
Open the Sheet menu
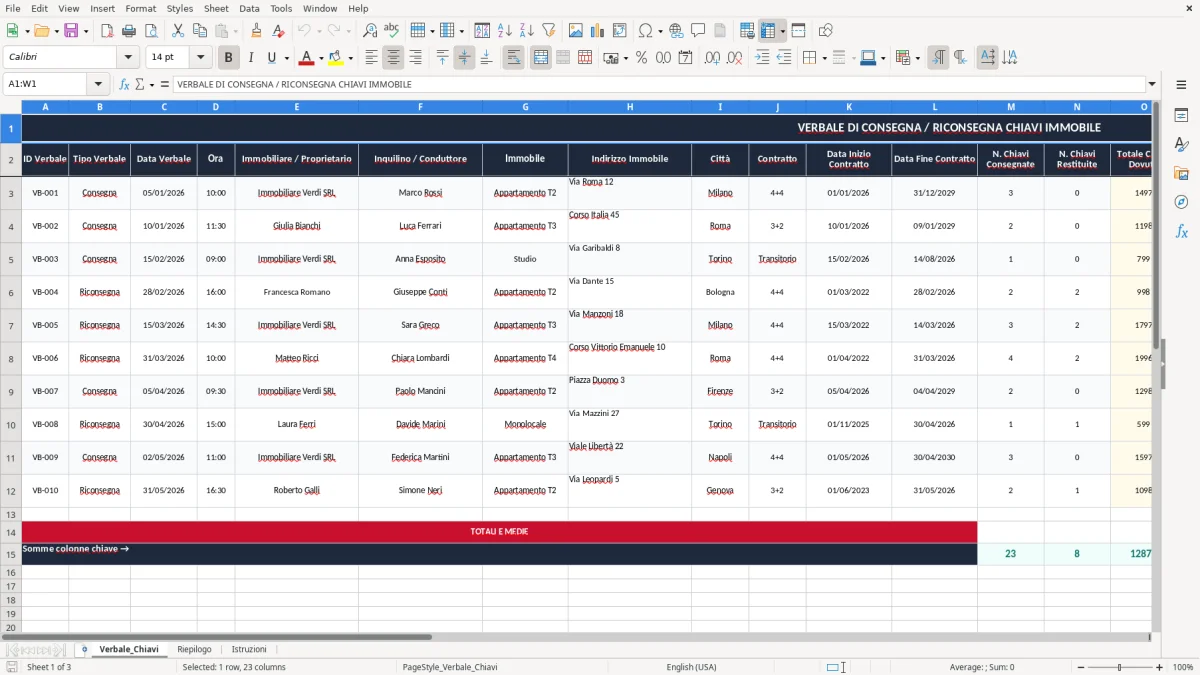(x=216, y=8)
